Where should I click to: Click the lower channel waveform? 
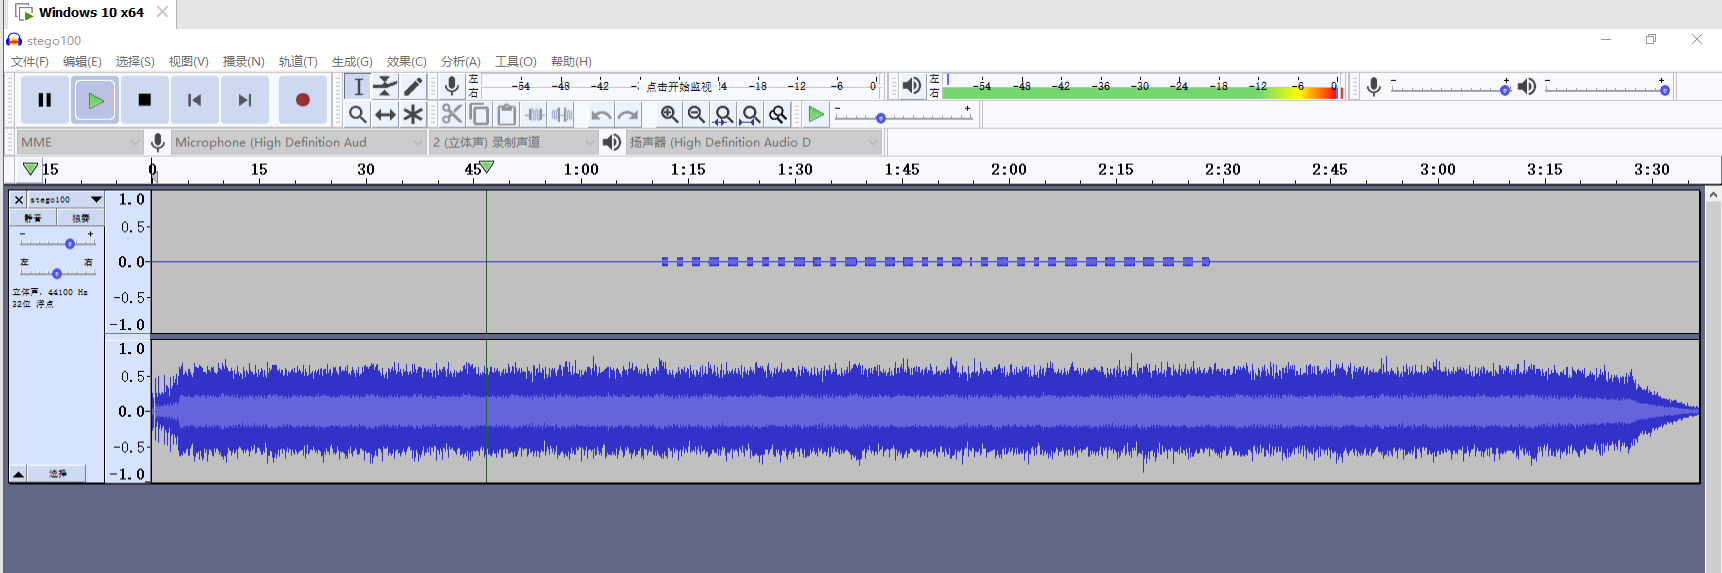pos(925,411)
